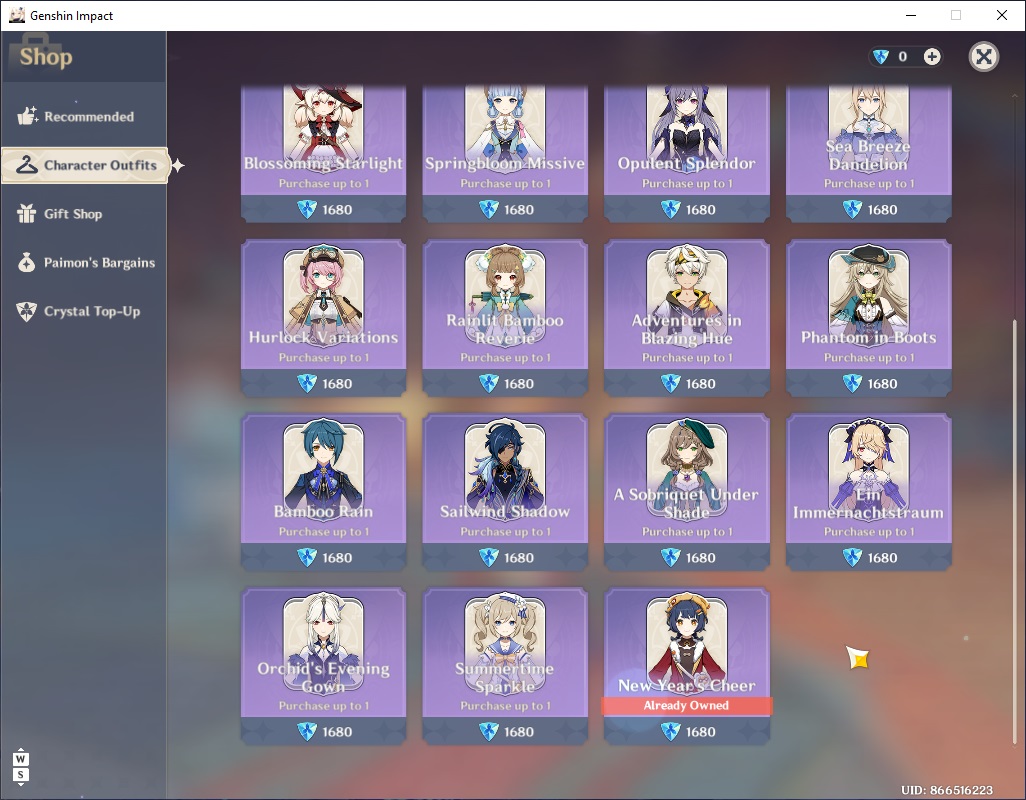Click the outfit list vertical scrollbar
This screenshot has width=1026, height=800.
1015,419
